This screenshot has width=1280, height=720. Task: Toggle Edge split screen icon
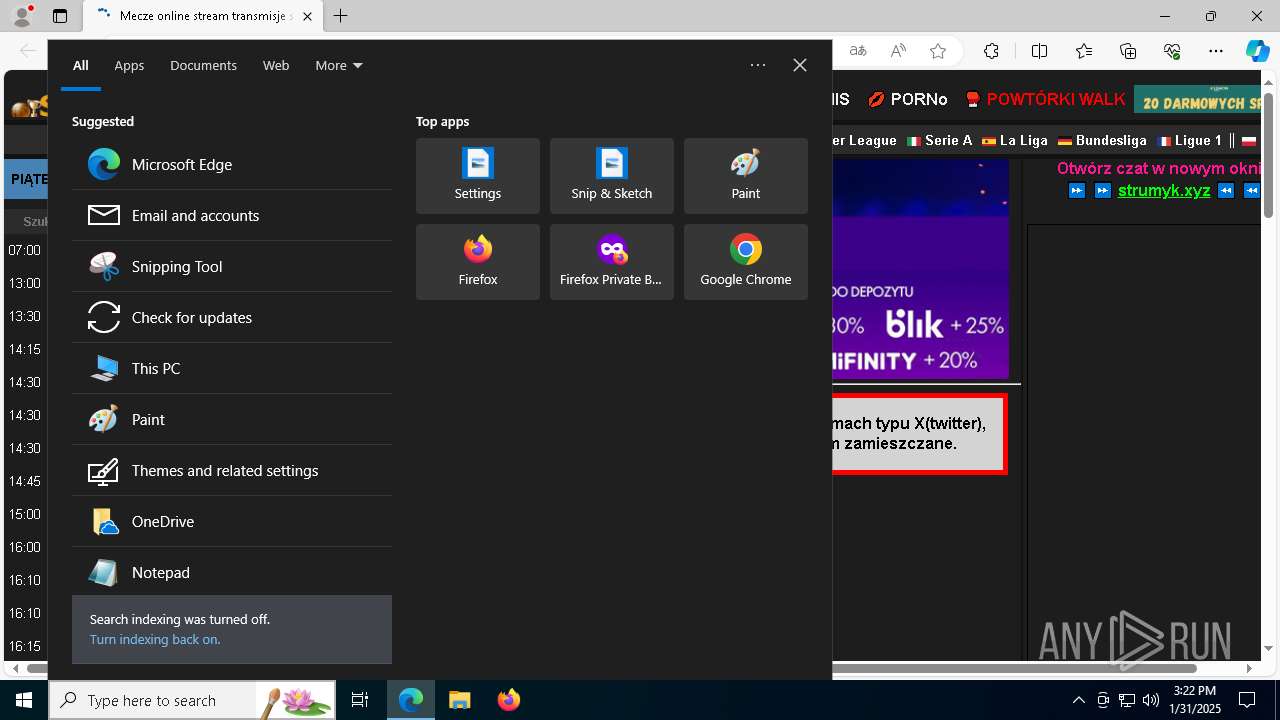click(x=1039, y=51)
